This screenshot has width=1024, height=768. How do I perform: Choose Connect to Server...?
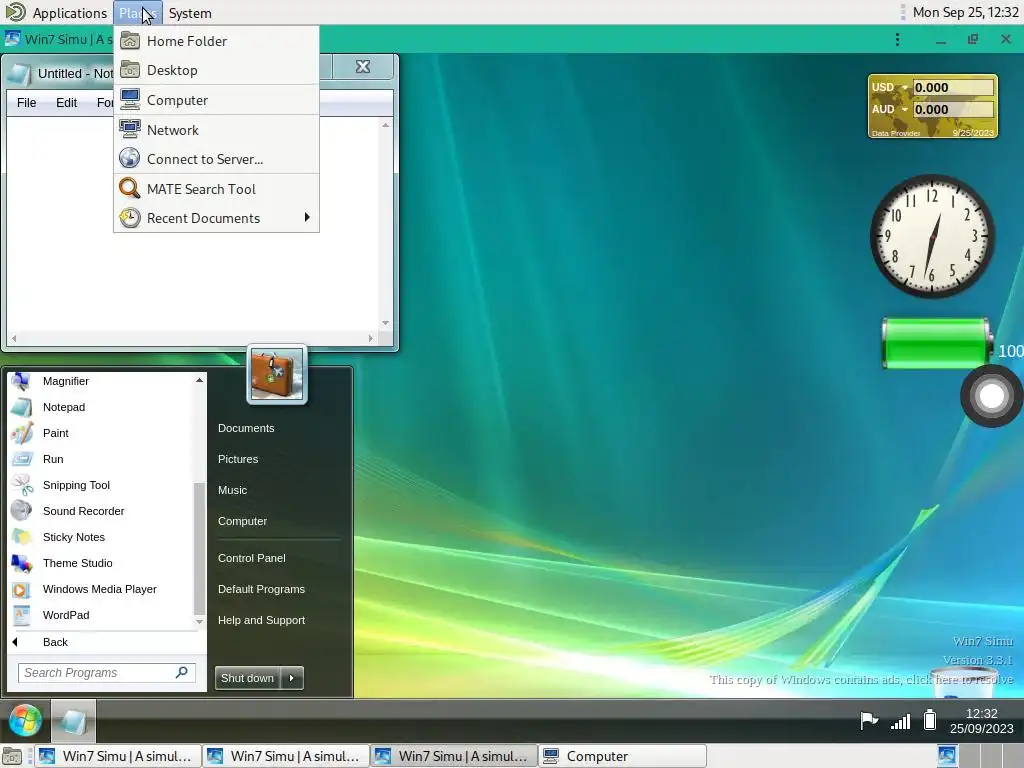(x=216, y=159)
